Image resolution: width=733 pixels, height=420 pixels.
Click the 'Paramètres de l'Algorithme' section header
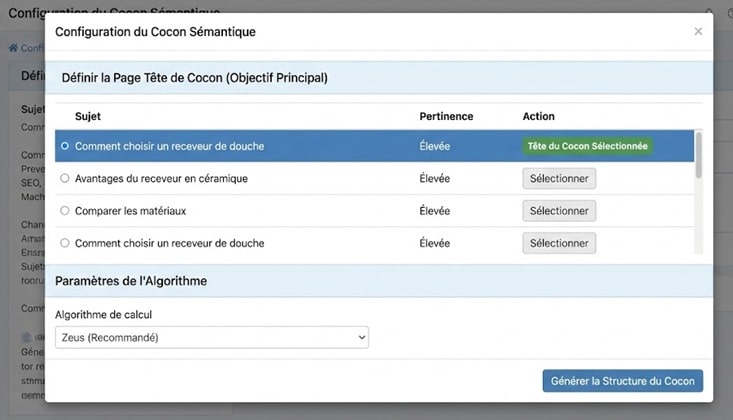coord(131,281)
